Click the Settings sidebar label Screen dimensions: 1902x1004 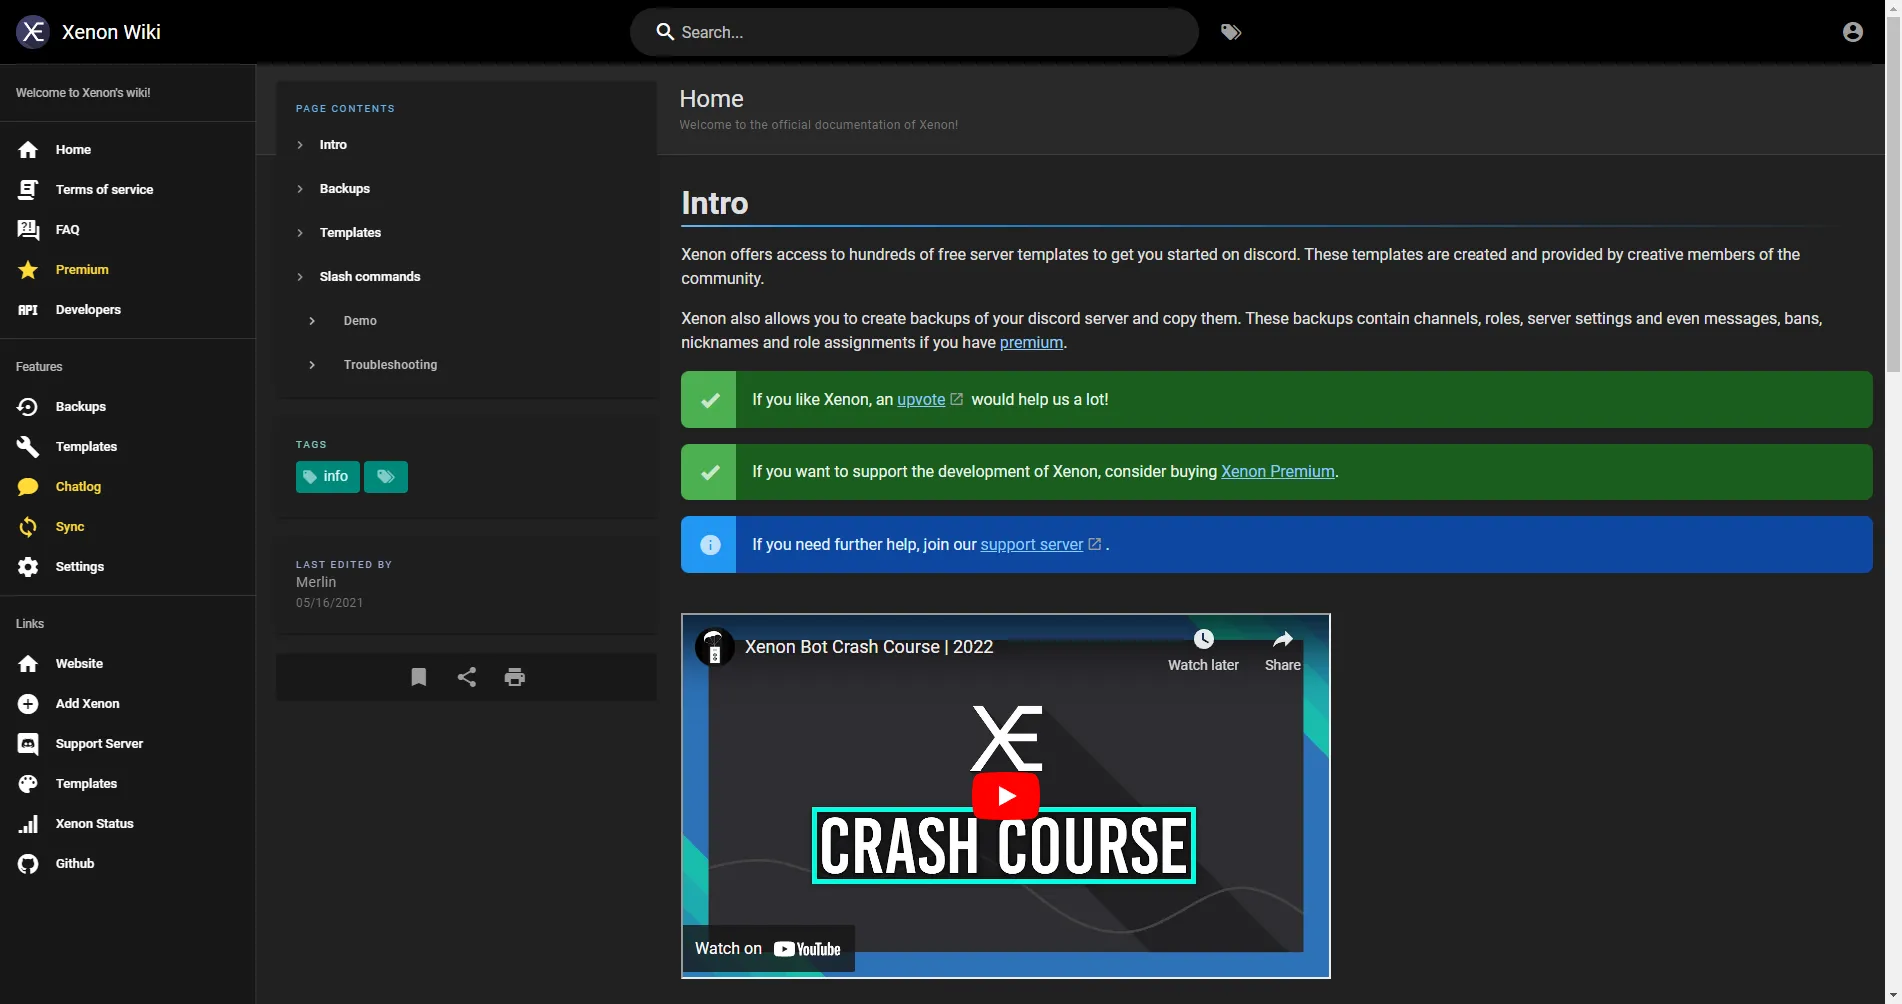pos(80,567)
